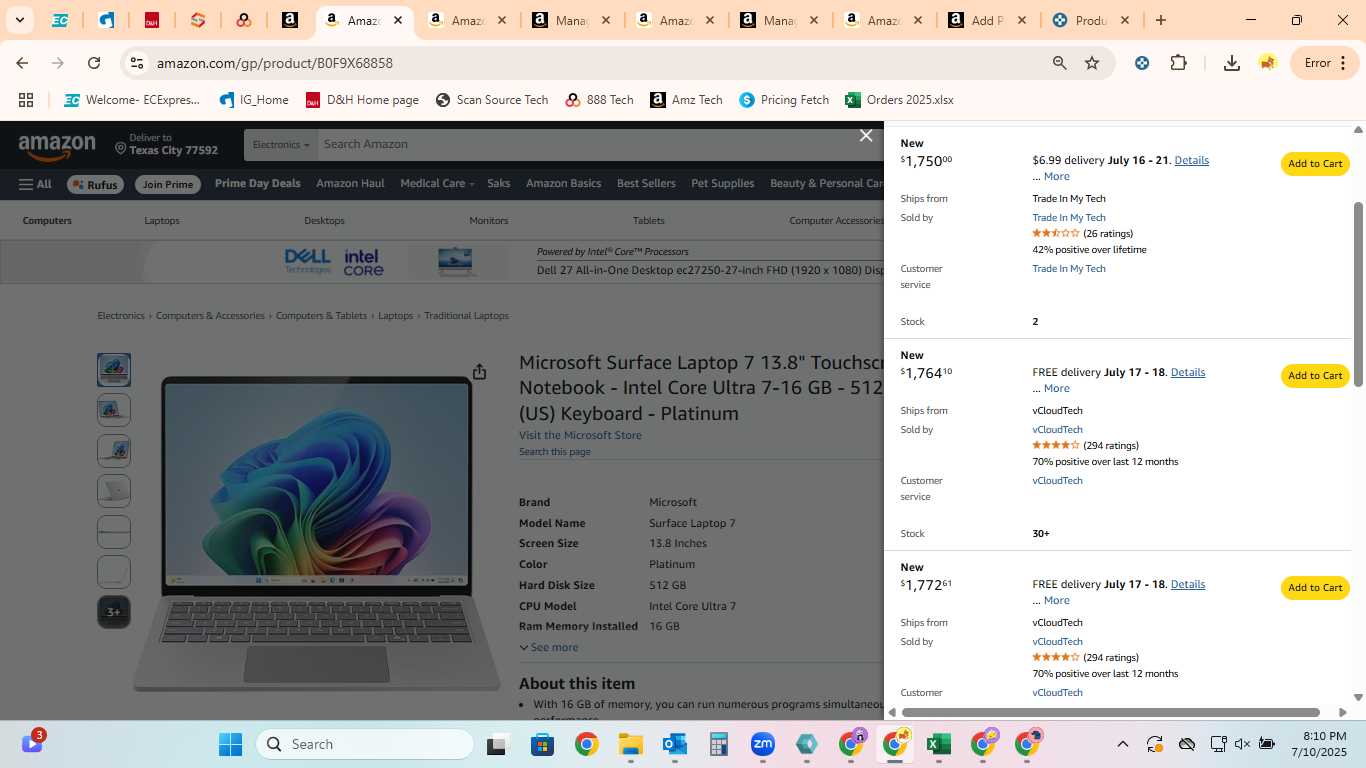
Task: Open Details link for July 16 - 21 delivery
Action: pyautogui.click(x=1191, y=161)
